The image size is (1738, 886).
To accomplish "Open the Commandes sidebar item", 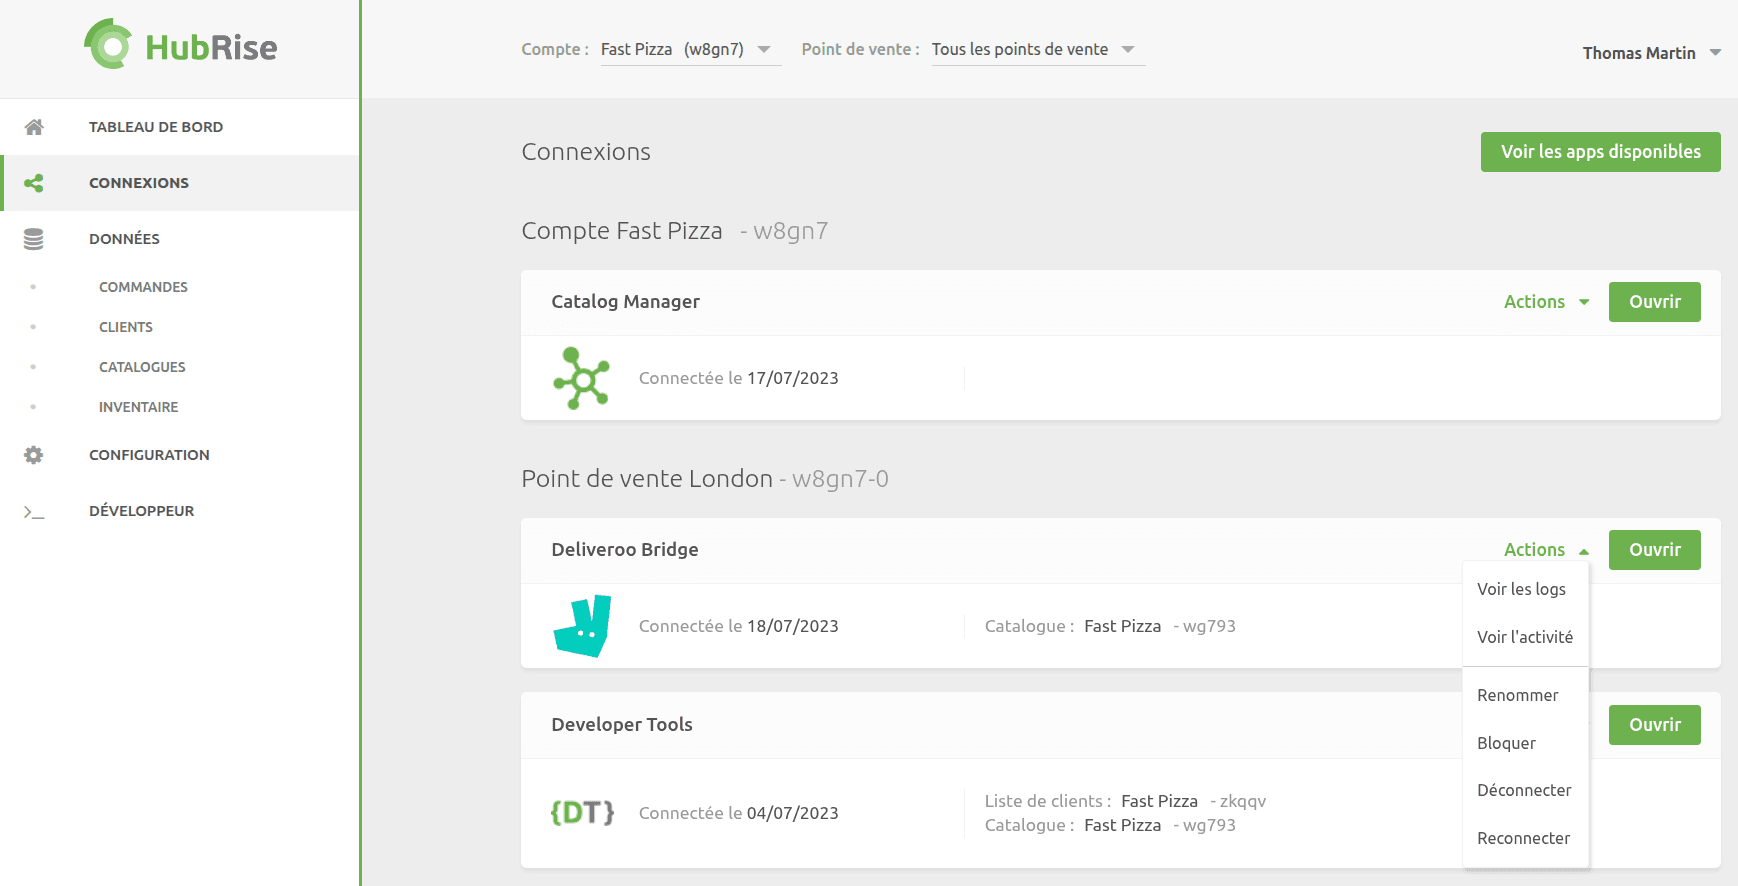I will [x=143, y=287].
